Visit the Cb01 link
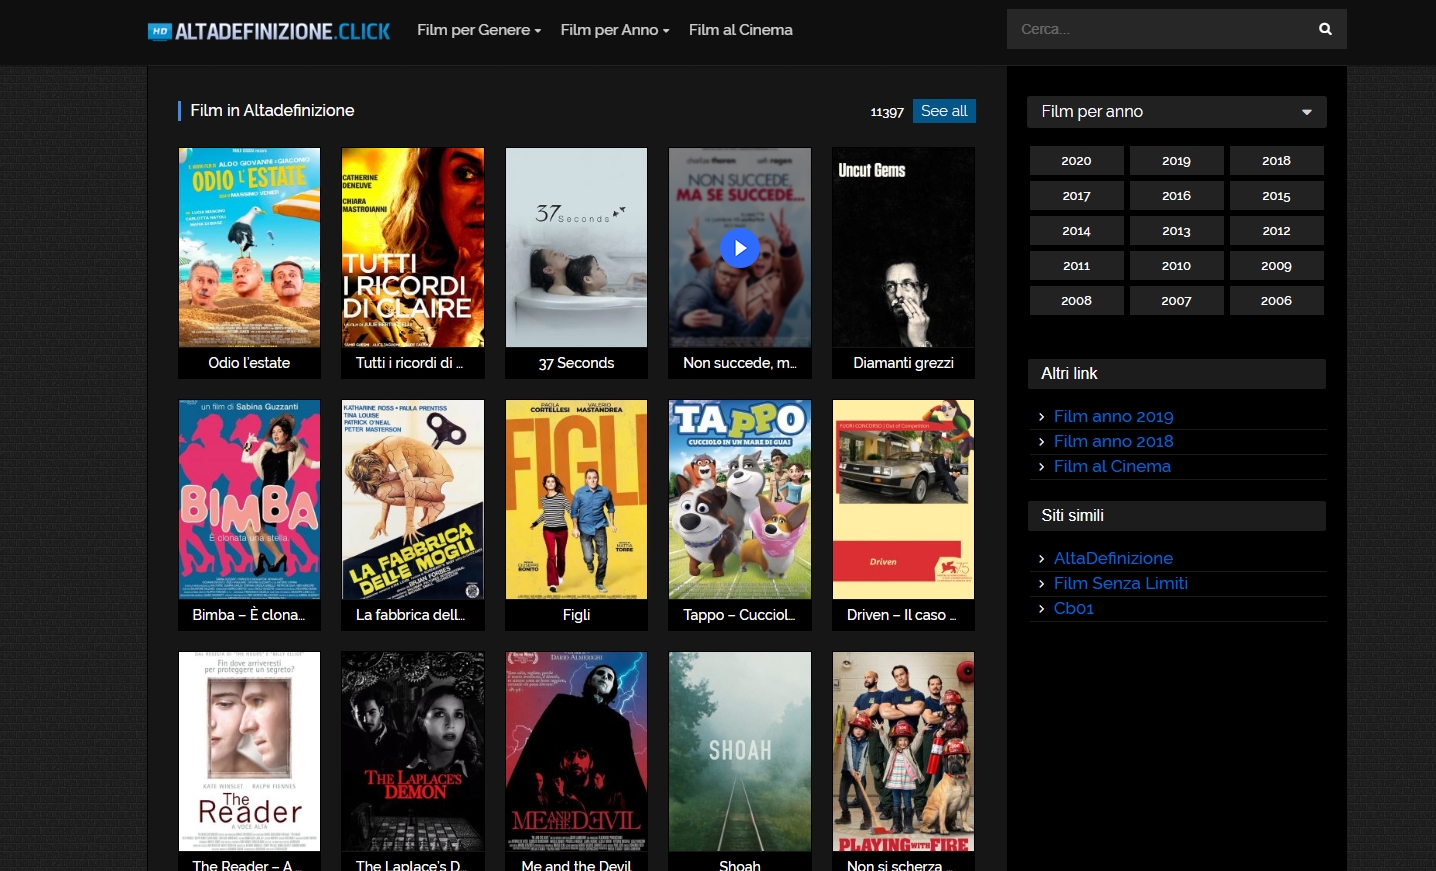The height and width of the screenshot is (871, 1436). [x=1074, y=609]
